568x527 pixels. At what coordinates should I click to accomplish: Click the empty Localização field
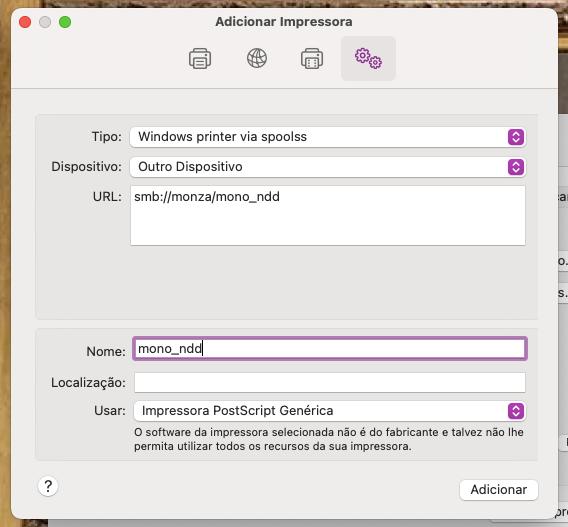pyautogui.click(x=330, y=382)
